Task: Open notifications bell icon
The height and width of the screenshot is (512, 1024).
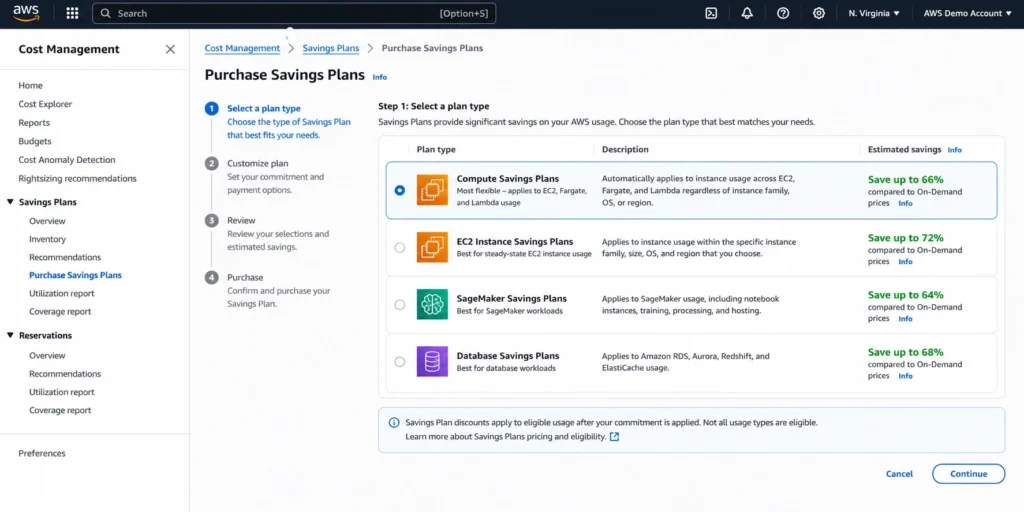Action: [x=747, y=13]
